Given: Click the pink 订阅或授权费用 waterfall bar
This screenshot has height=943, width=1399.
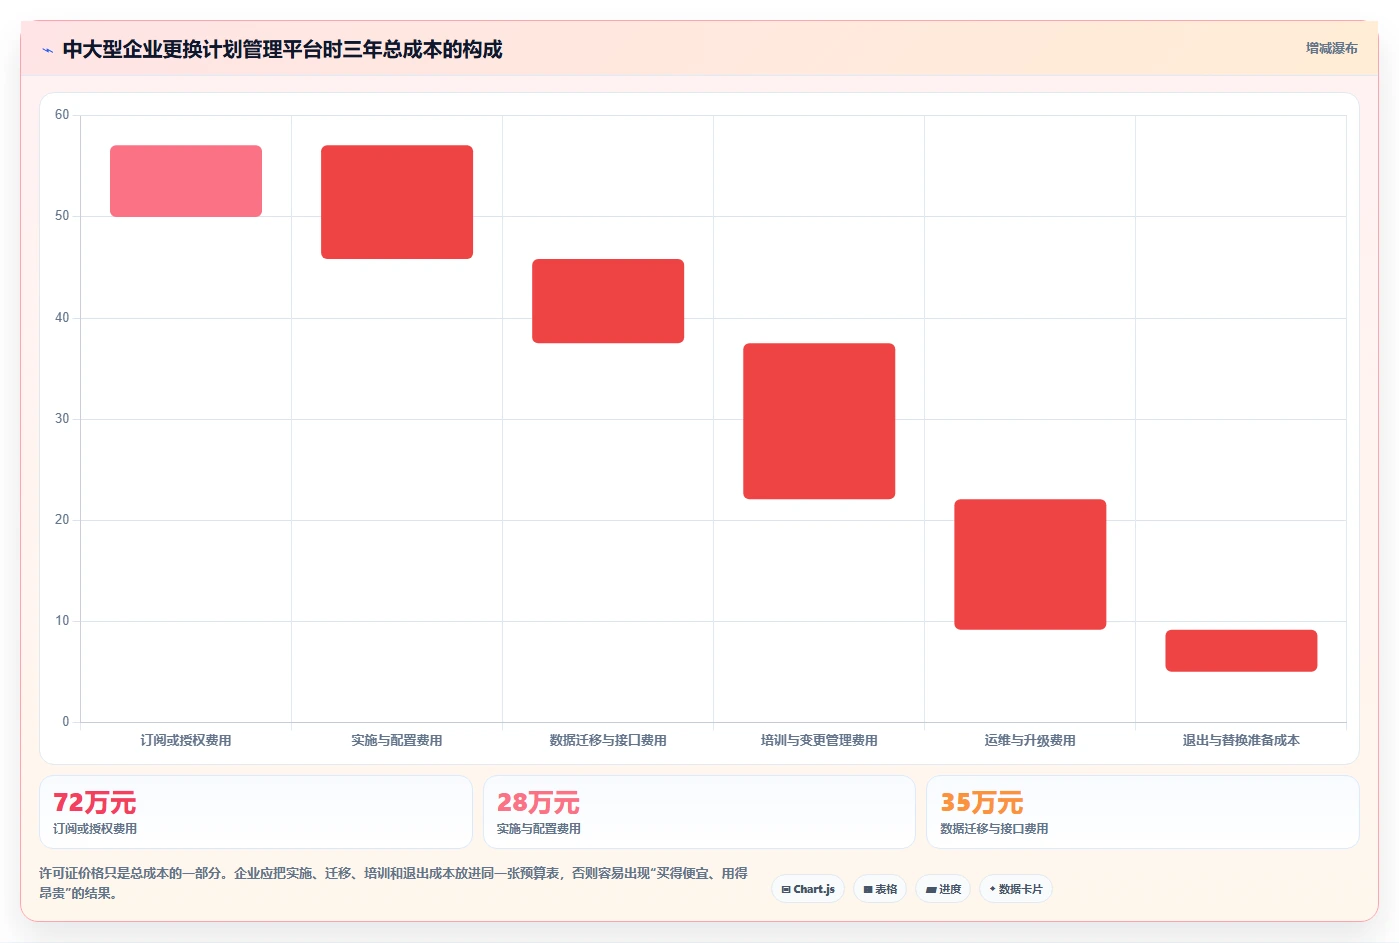Looking at the screenshot, I should pos(186,181).
